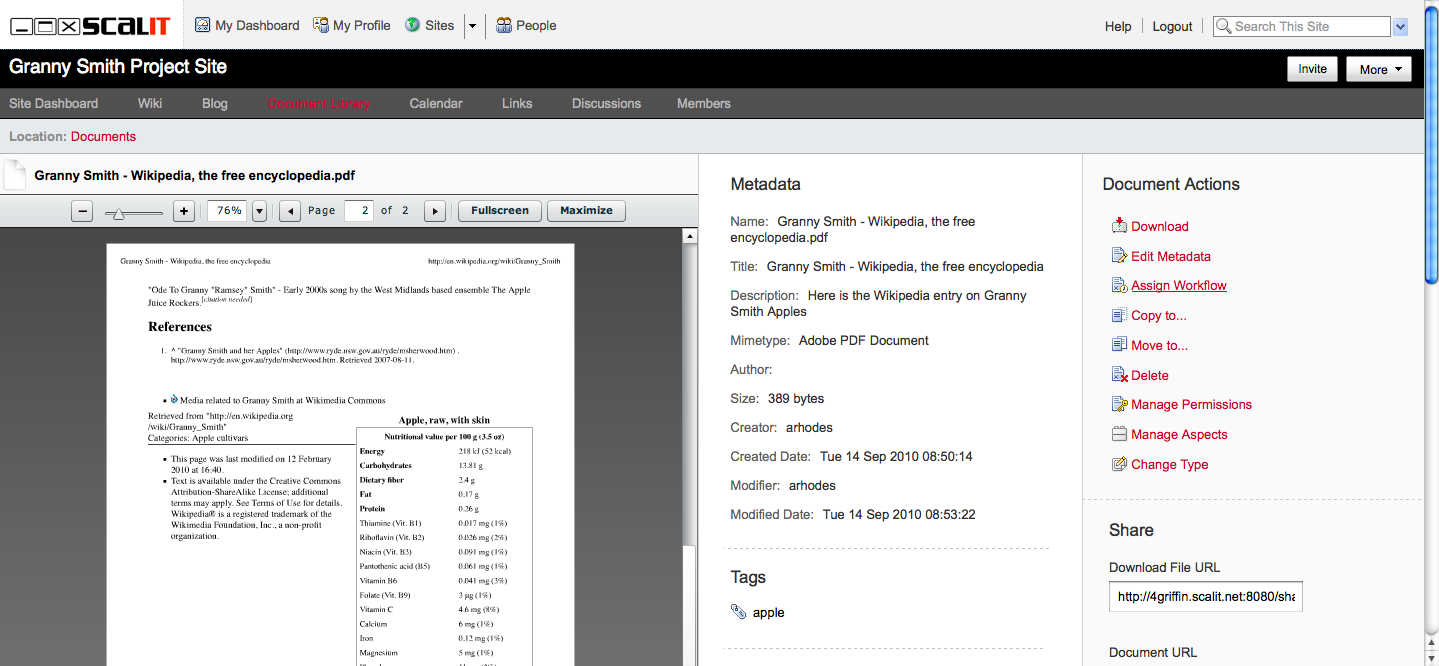Click the Edit Metadata link text
The height and width of the screenshot is (666, 1439).
(1171, 256)
